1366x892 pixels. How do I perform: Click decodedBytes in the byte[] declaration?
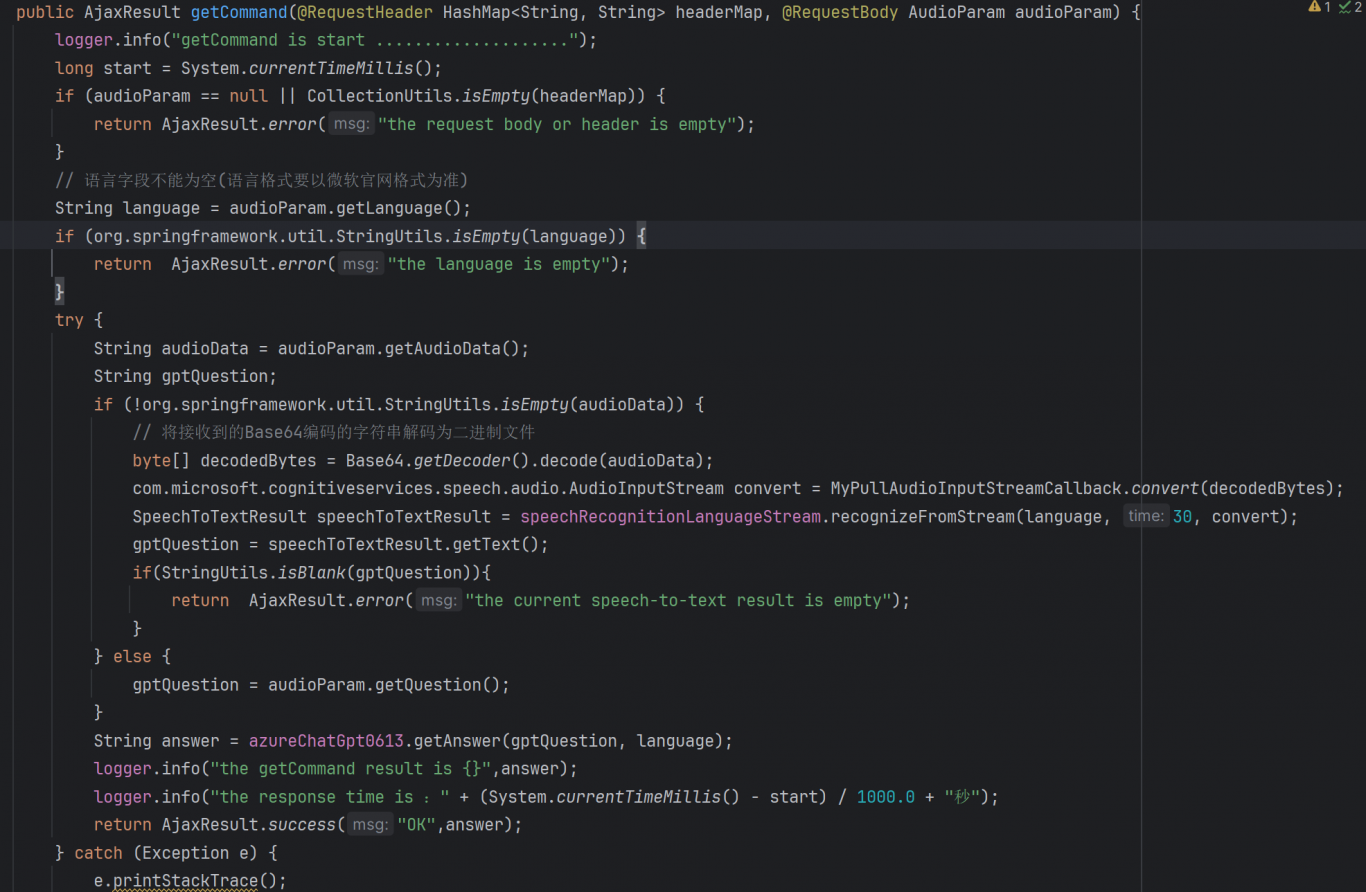click(x=258, y=460)
